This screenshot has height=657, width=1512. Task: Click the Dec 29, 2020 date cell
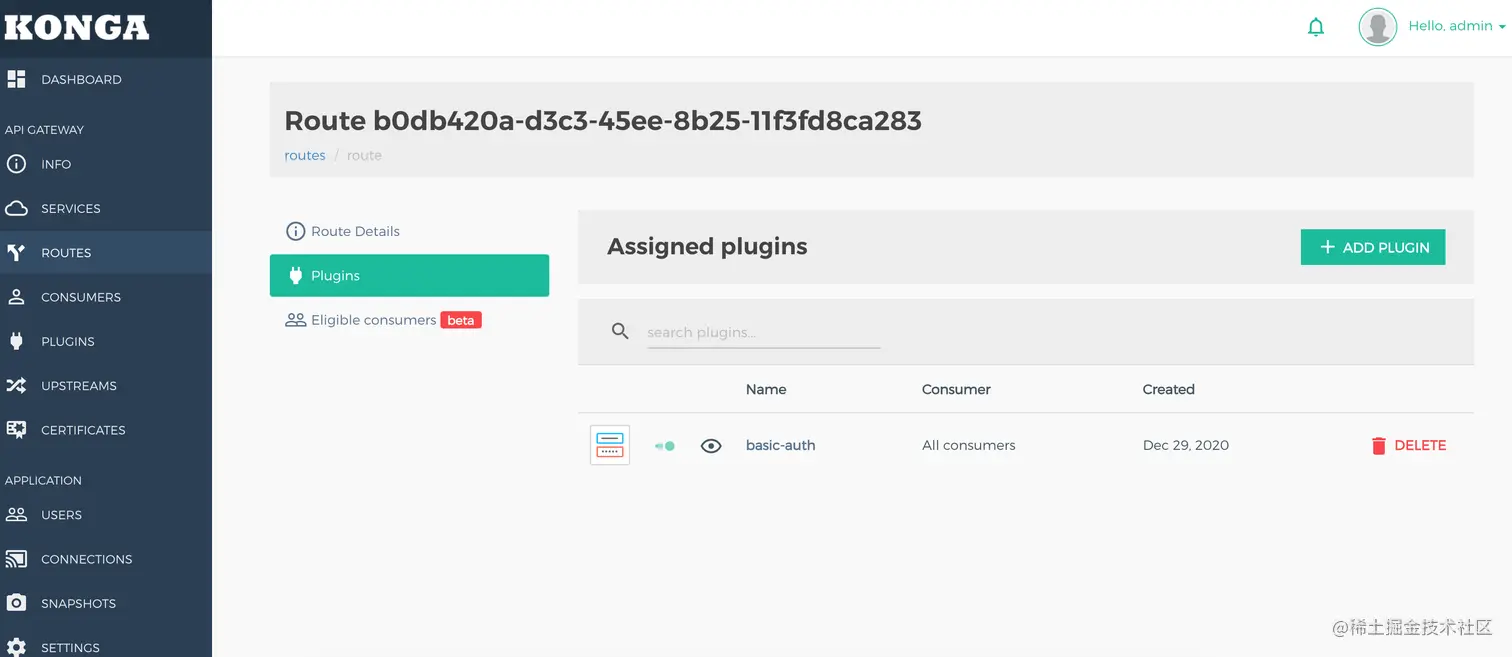[1186, 445]
